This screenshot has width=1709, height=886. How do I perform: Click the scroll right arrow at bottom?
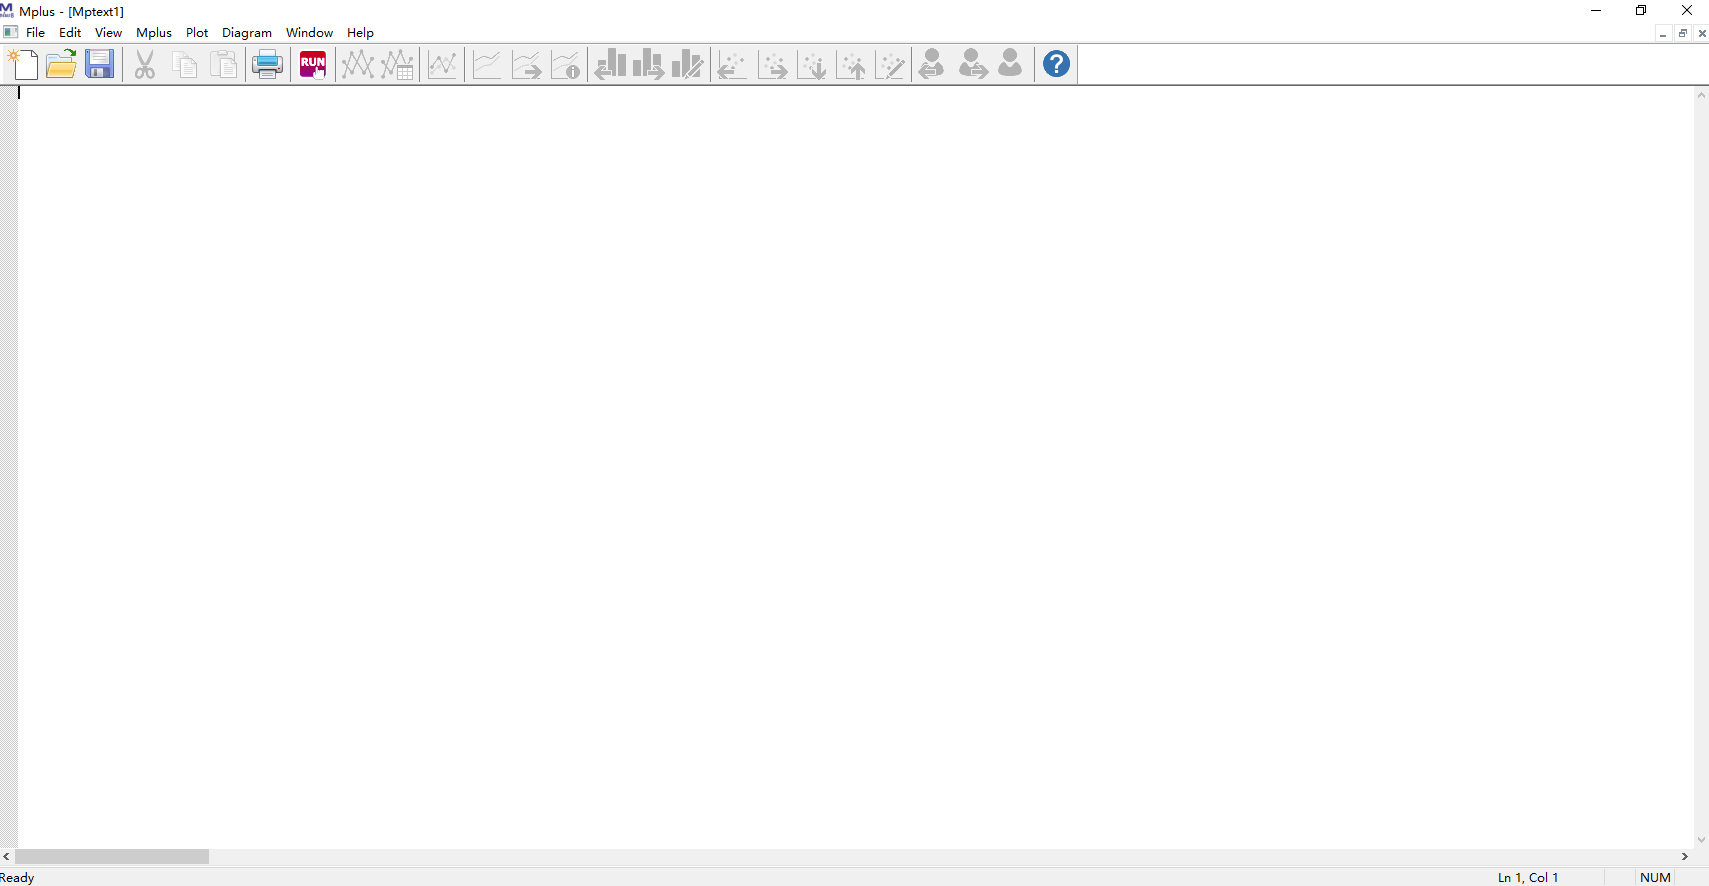point(1684,857)
